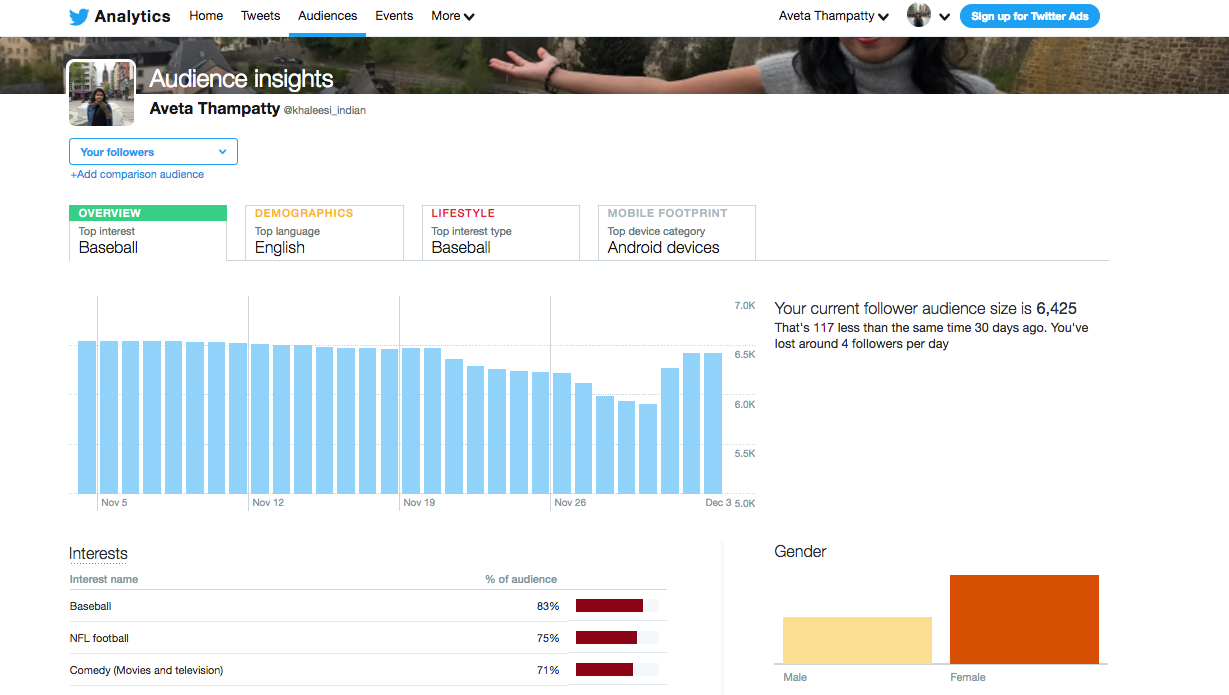Expand the chevron beside header avatar
The width and height of the screenshot is (1229, 695).
pyautogui.click(x=944, y=17)
